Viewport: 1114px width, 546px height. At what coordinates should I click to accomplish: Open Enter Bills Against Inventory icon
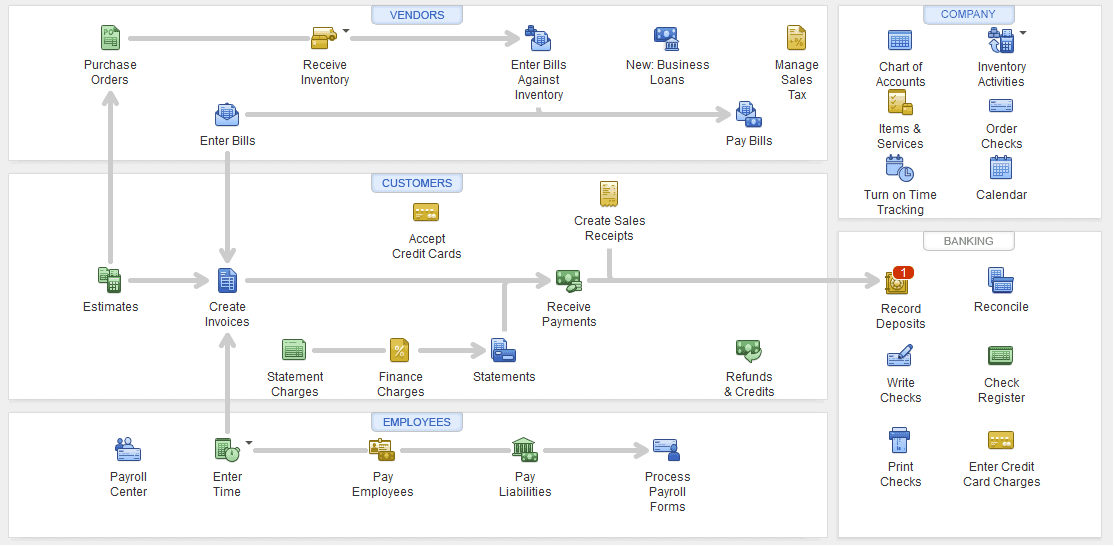click(539, 38)
